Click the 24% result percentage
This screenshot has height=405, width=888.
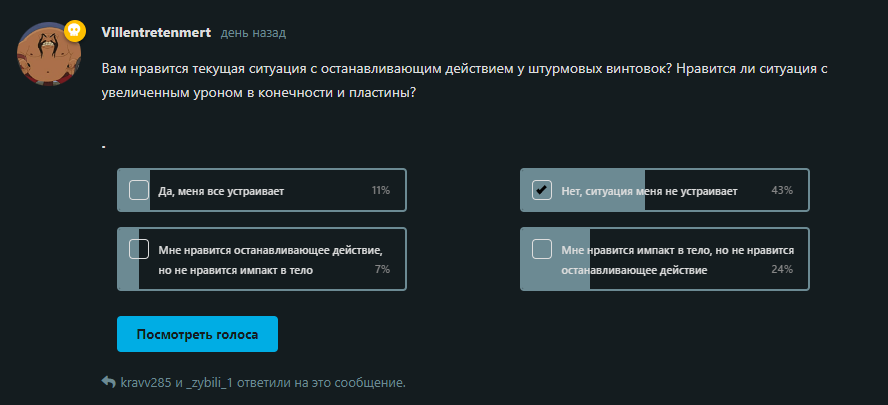pyautogui.click(x=782, y=270)
